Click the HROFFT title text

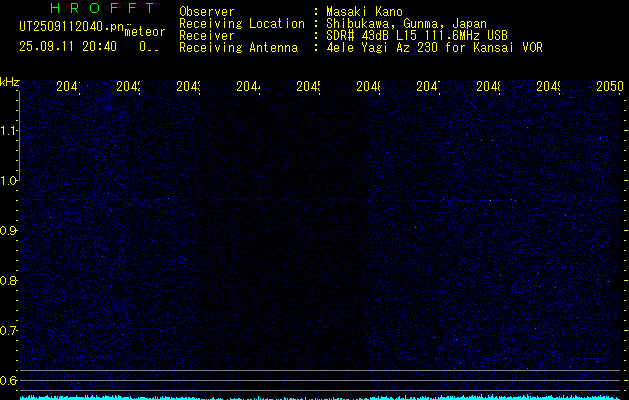(102, 8)
